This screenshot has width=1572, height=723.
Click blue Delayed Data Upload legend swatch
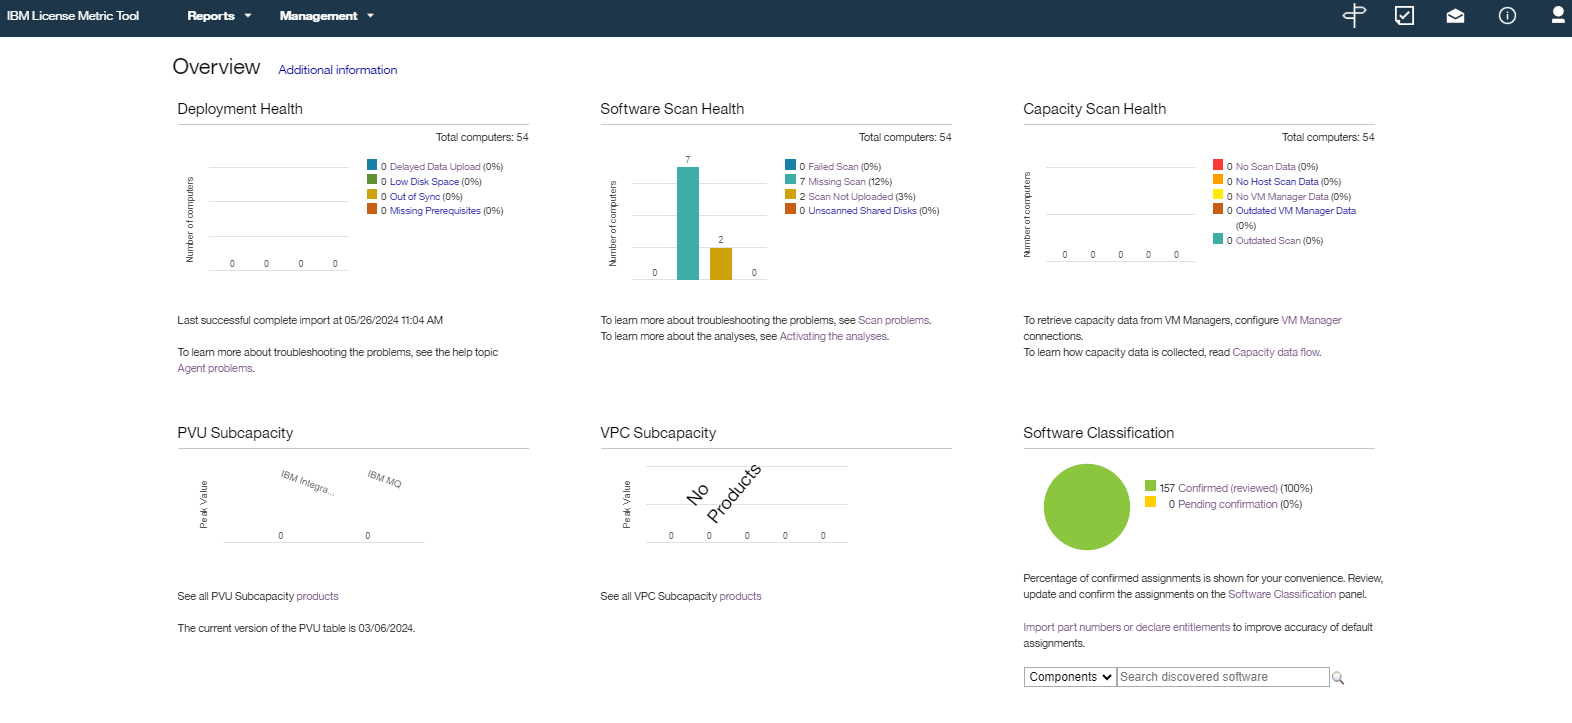click(372, 165)
